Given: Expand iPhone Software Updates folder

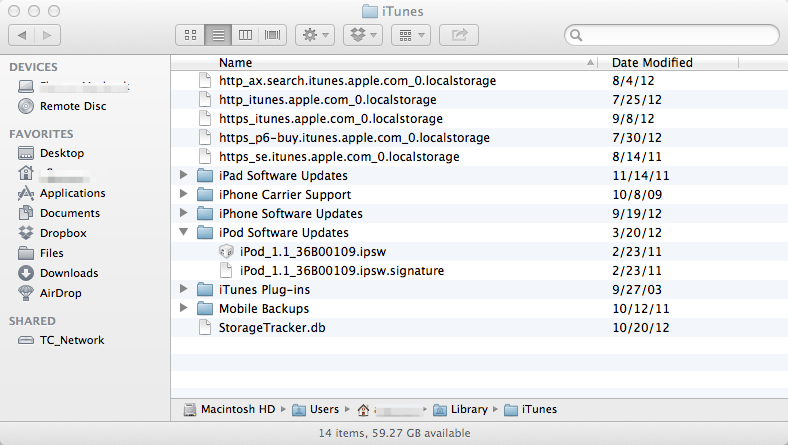Looking at the screenshot, I should click(184, 213).
